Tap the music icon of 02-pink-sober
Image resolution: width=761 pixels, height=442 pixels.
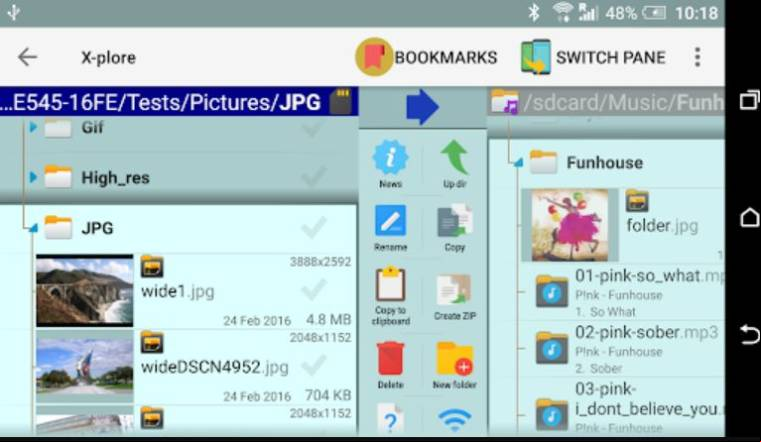(x=551, y=348)
